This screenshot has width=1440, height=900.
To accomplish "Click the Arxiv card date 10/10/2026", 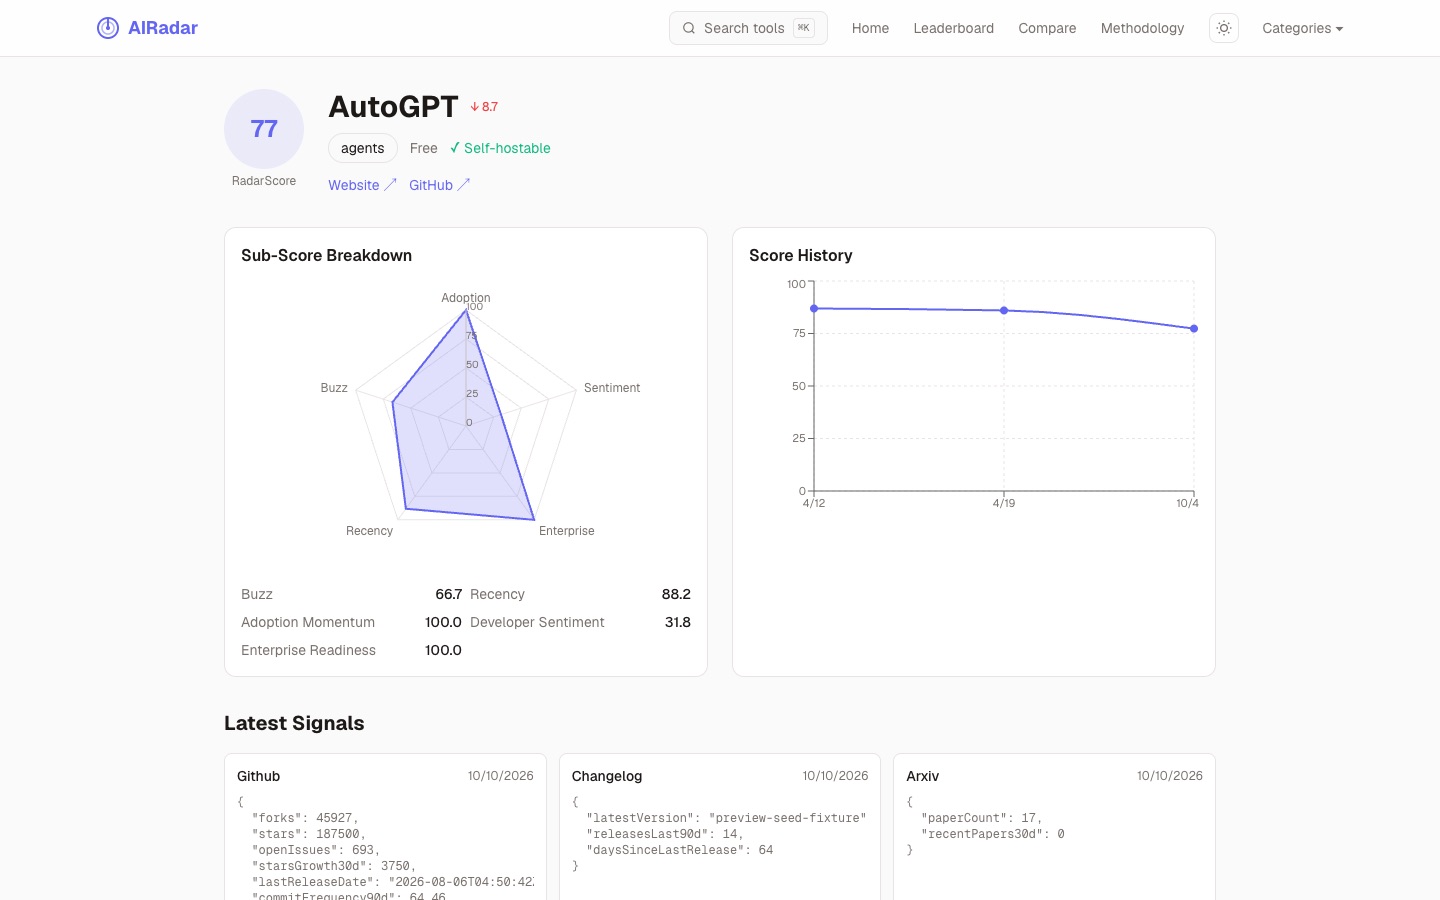I will click(x=1170, y=776).
